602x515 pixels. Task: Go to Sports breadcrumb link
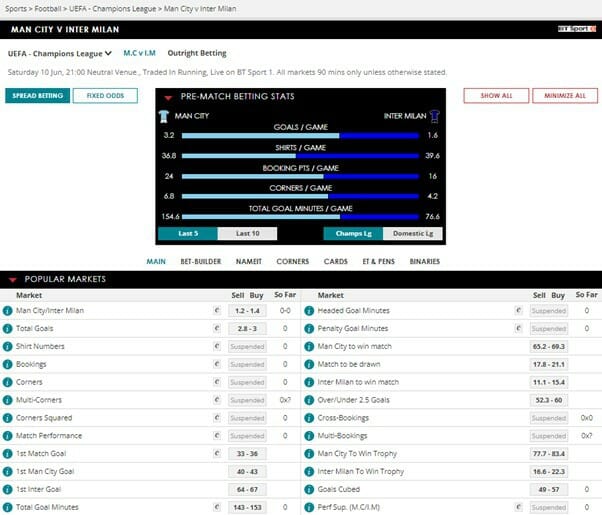(16, 8)
